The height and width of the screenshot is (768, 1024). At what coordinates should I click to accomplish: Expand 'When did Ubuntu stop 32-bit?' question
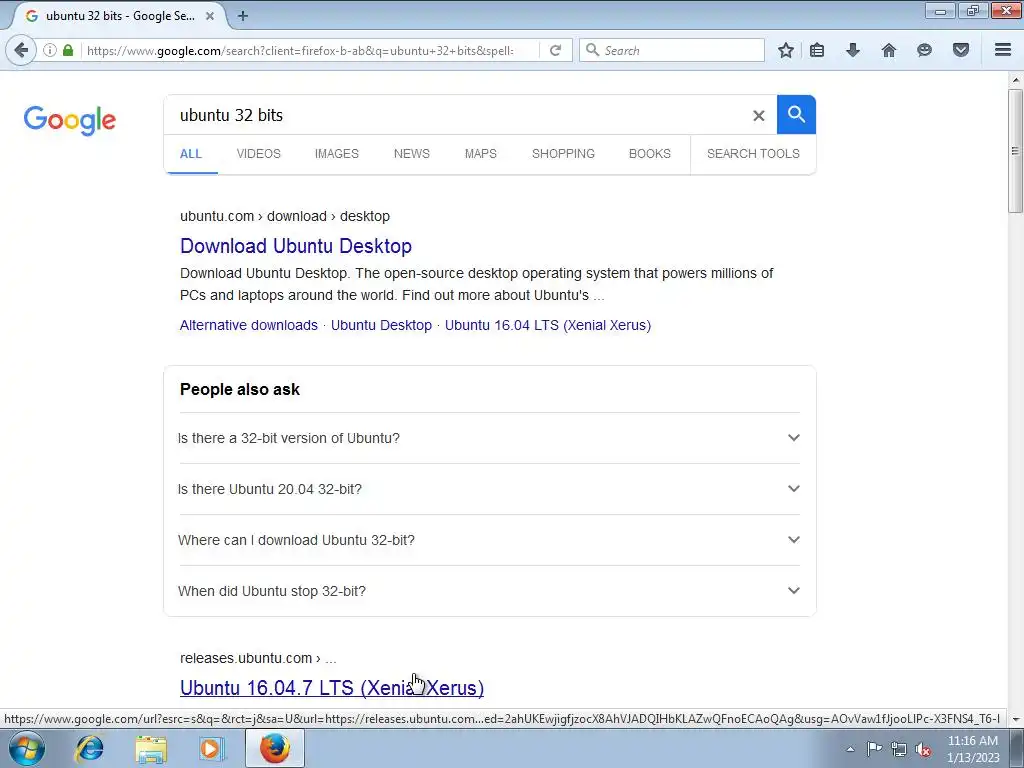coord(489,591)
